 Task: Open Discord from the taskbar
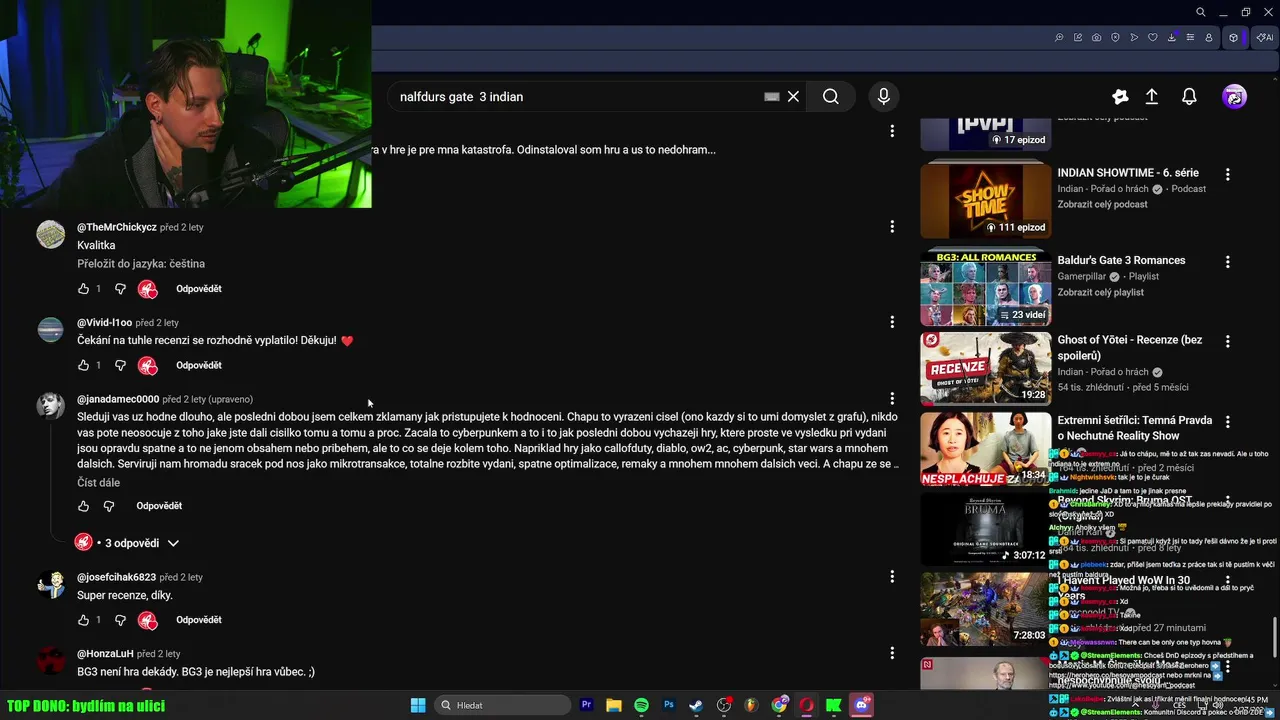(x=861, y=705)
